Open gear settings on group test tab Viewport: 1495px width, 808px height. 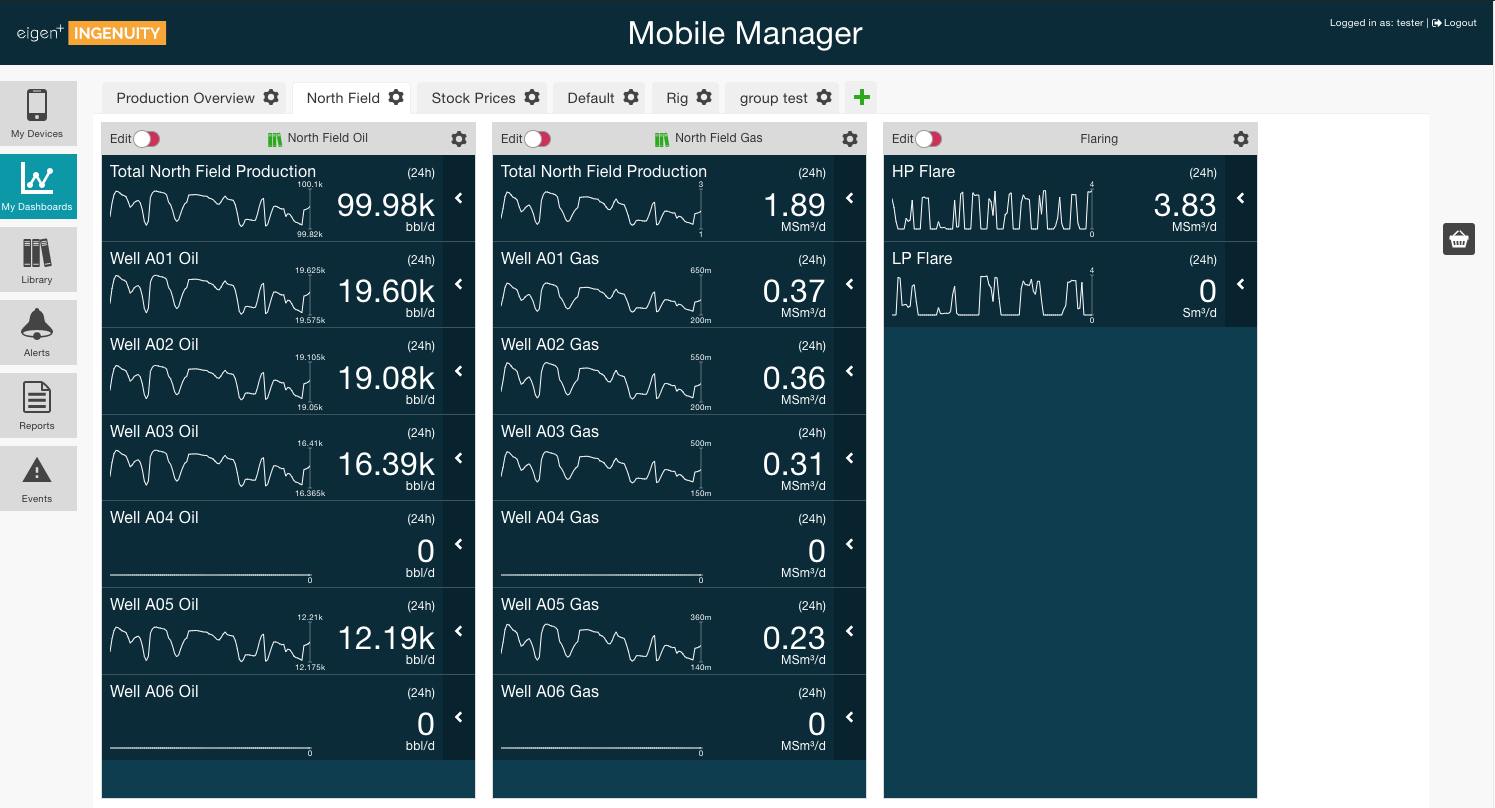click(x=824, y=98)
